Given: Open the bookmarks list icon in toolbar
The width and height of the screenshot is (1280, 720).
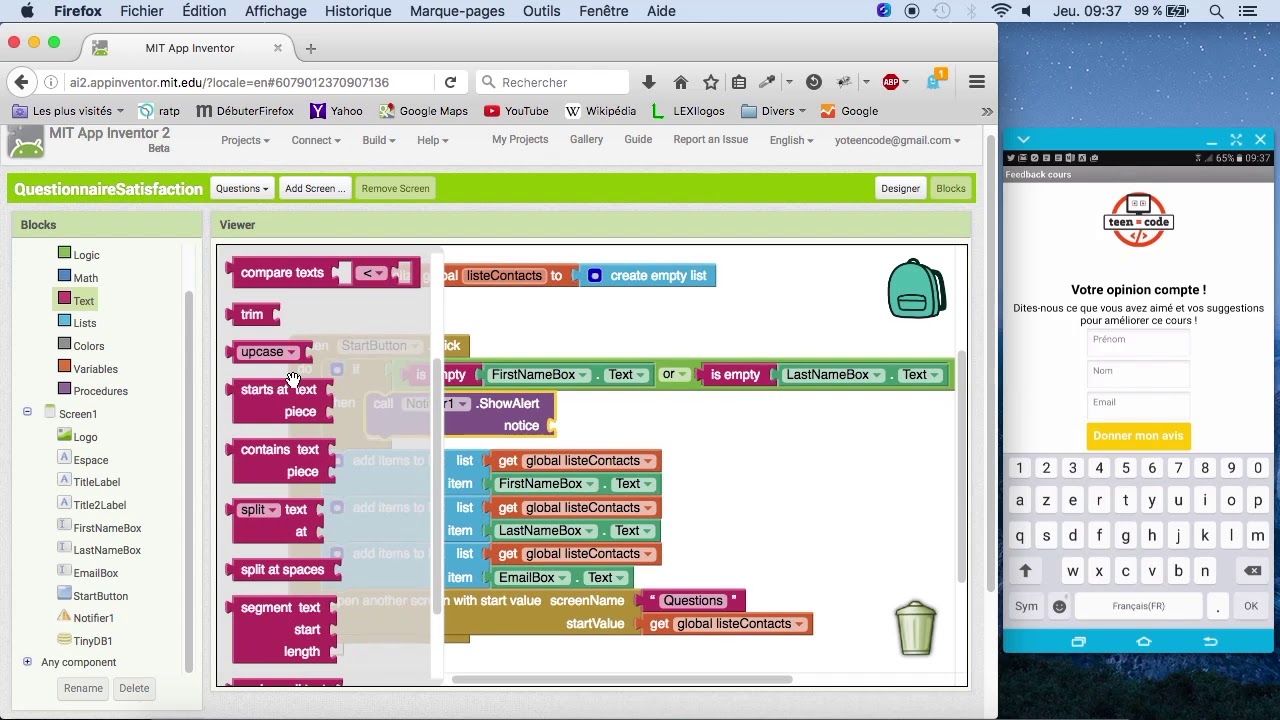Looking at the screenshot, I should (x=739, y=82).
